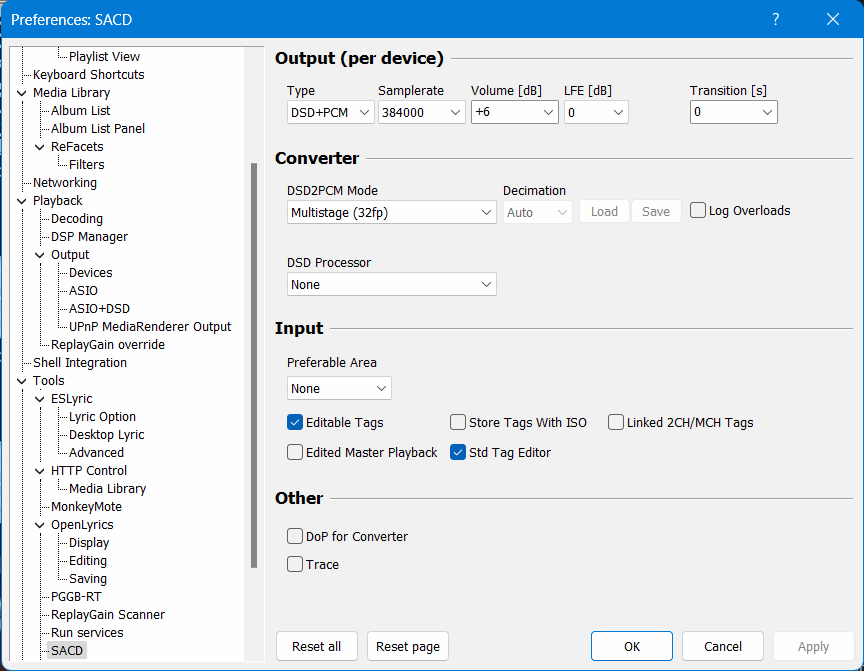The height and width of the screenshot is (671, 864).
Task: Select UPnP MediaRenderer Output item
Action: (150, 327)
